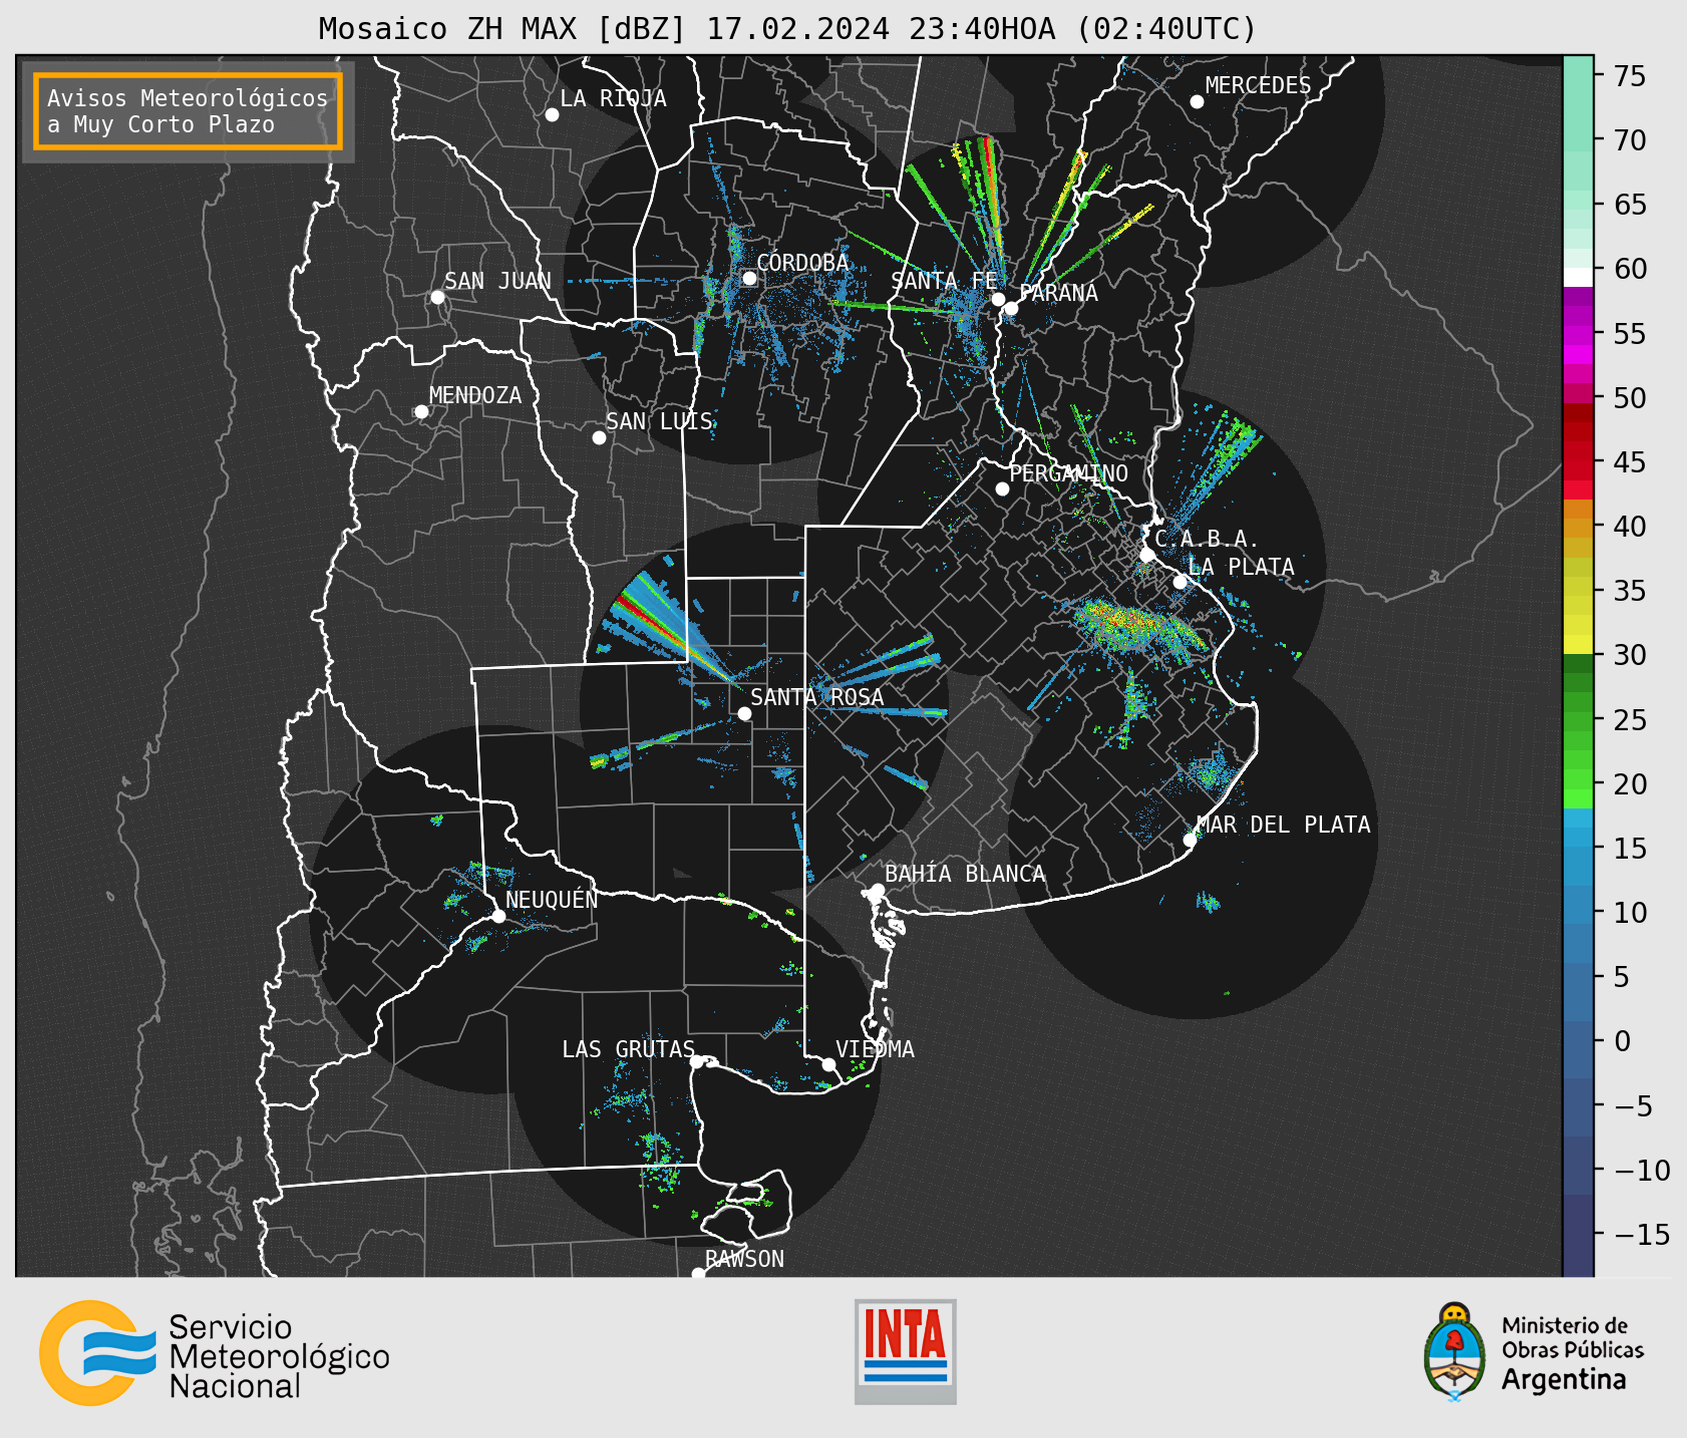Select the LAS GRUTAS city marker
The width and height of the screenshot is (1687, 1438).
697,1062
